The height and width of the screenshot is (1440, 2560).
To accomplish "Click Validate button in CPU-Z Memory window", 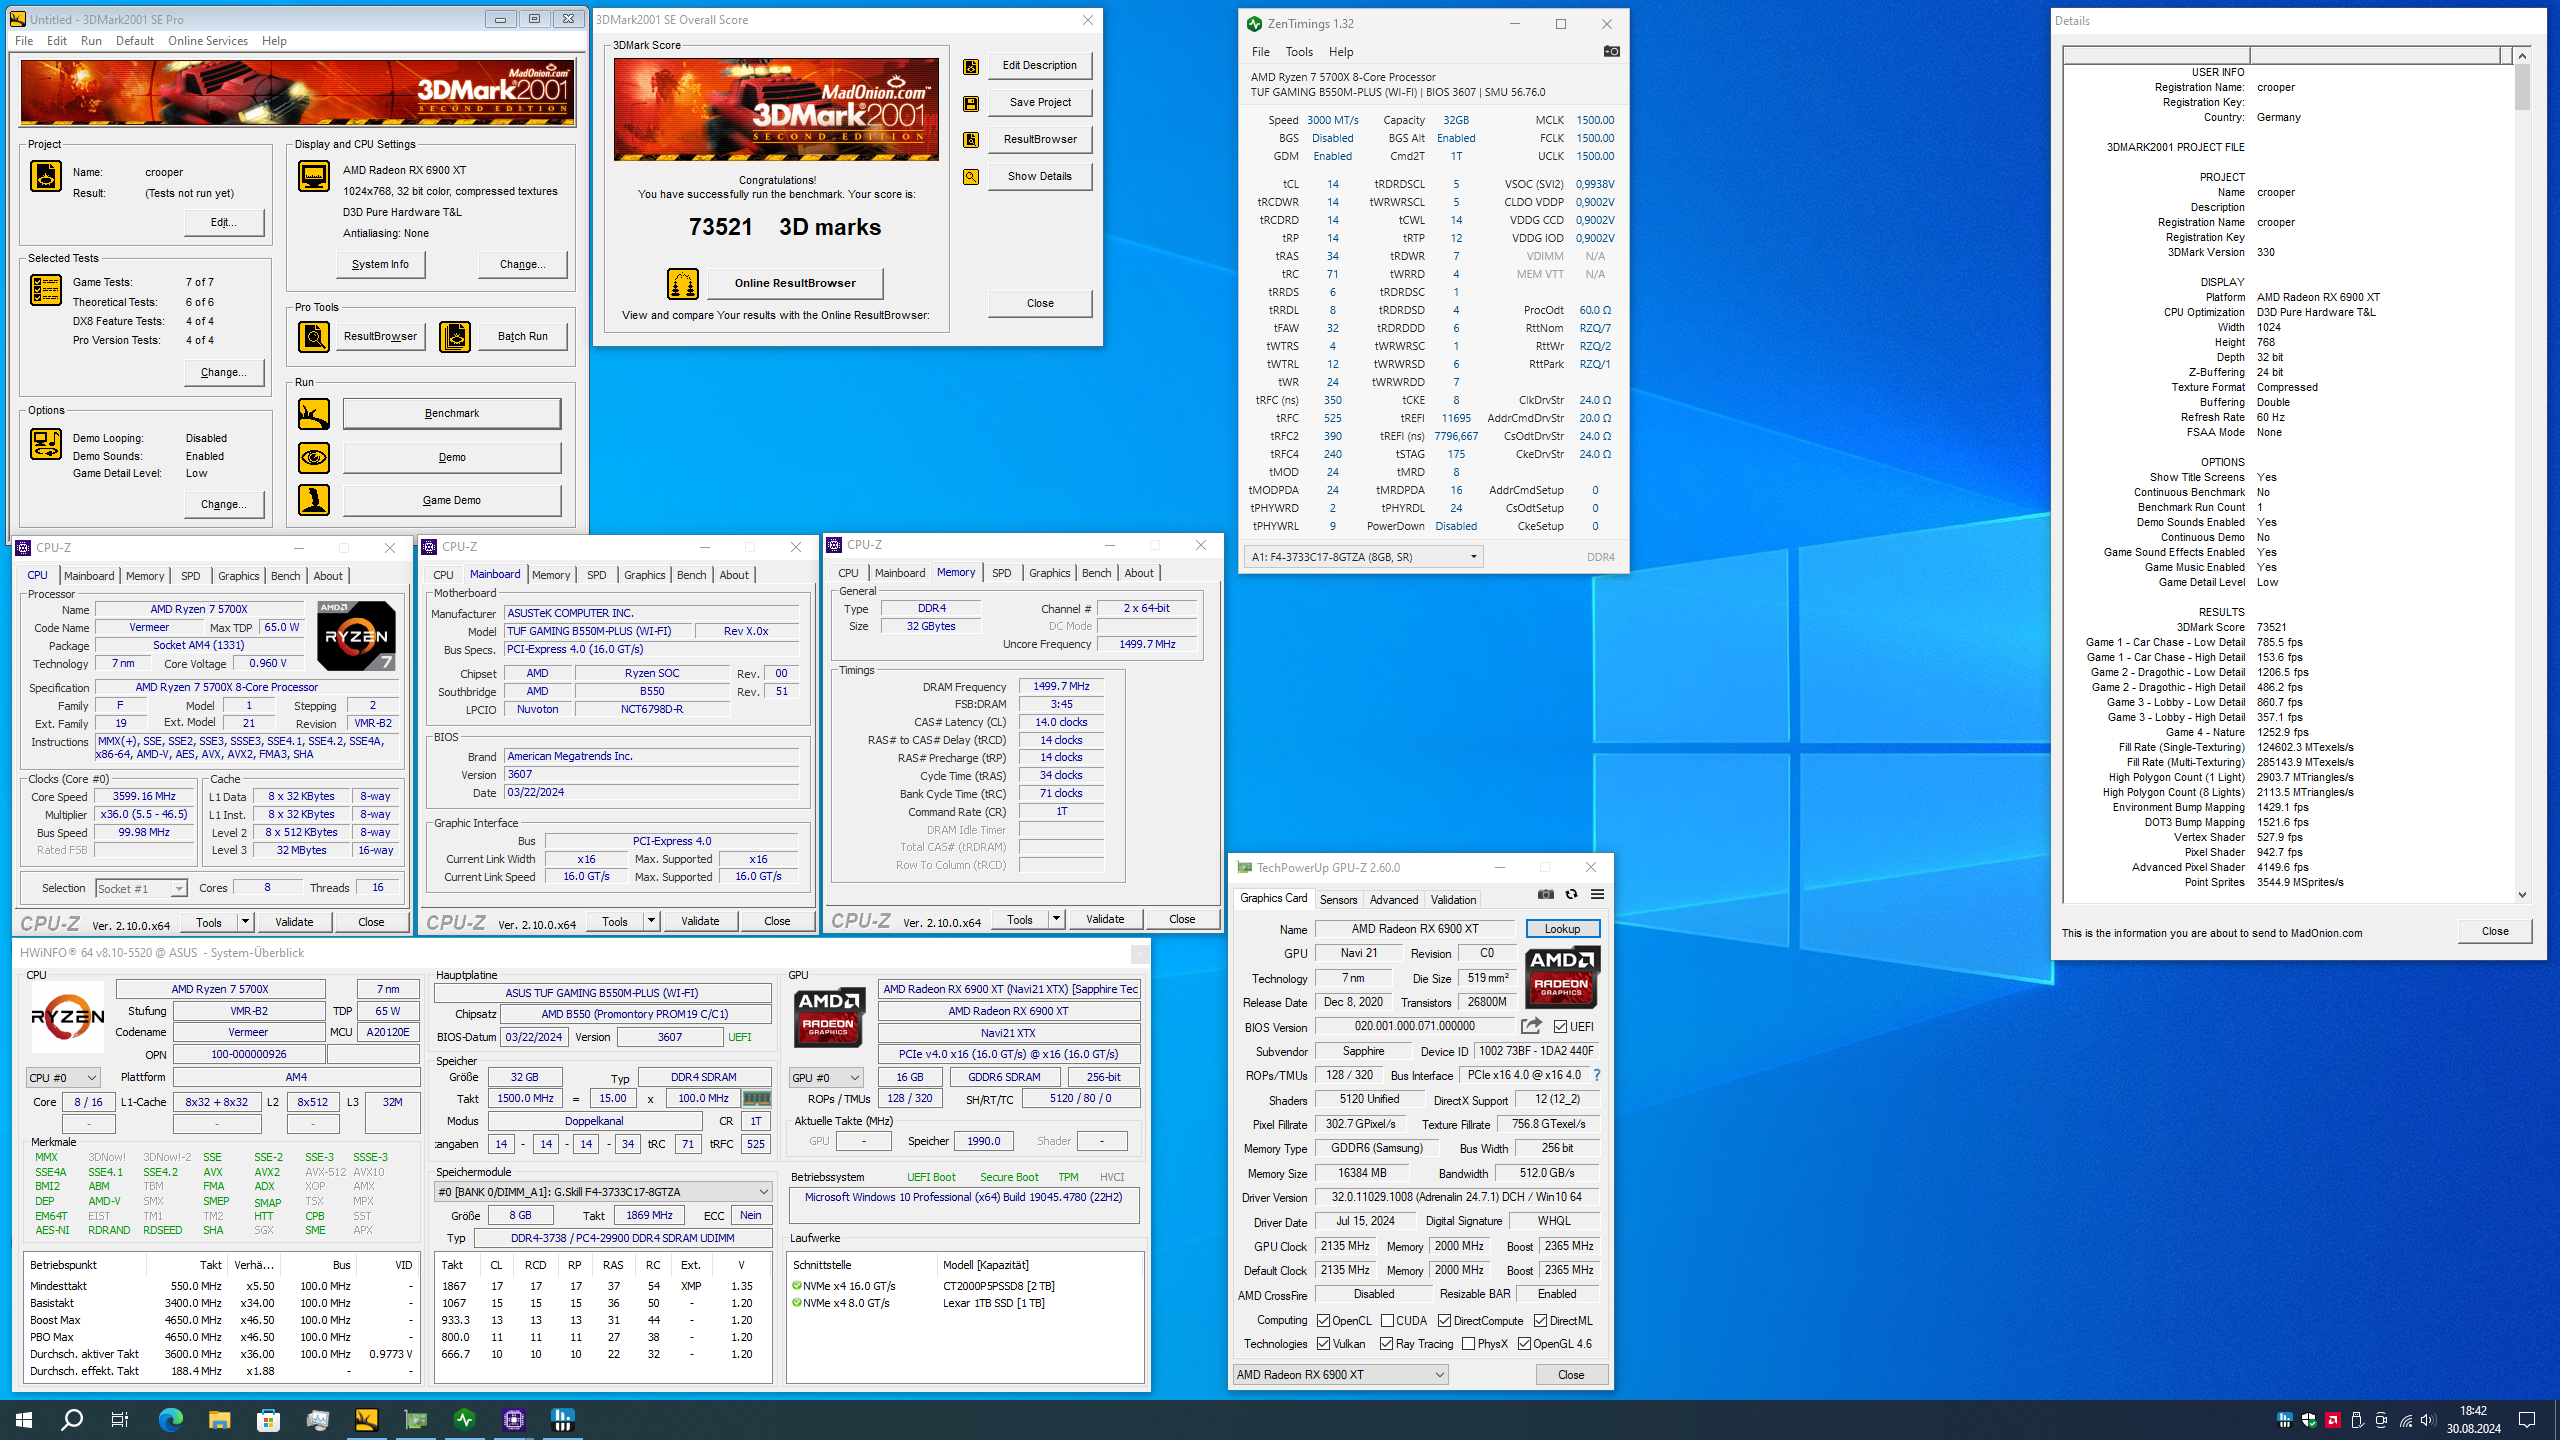I will click(x=1105, y=919).
